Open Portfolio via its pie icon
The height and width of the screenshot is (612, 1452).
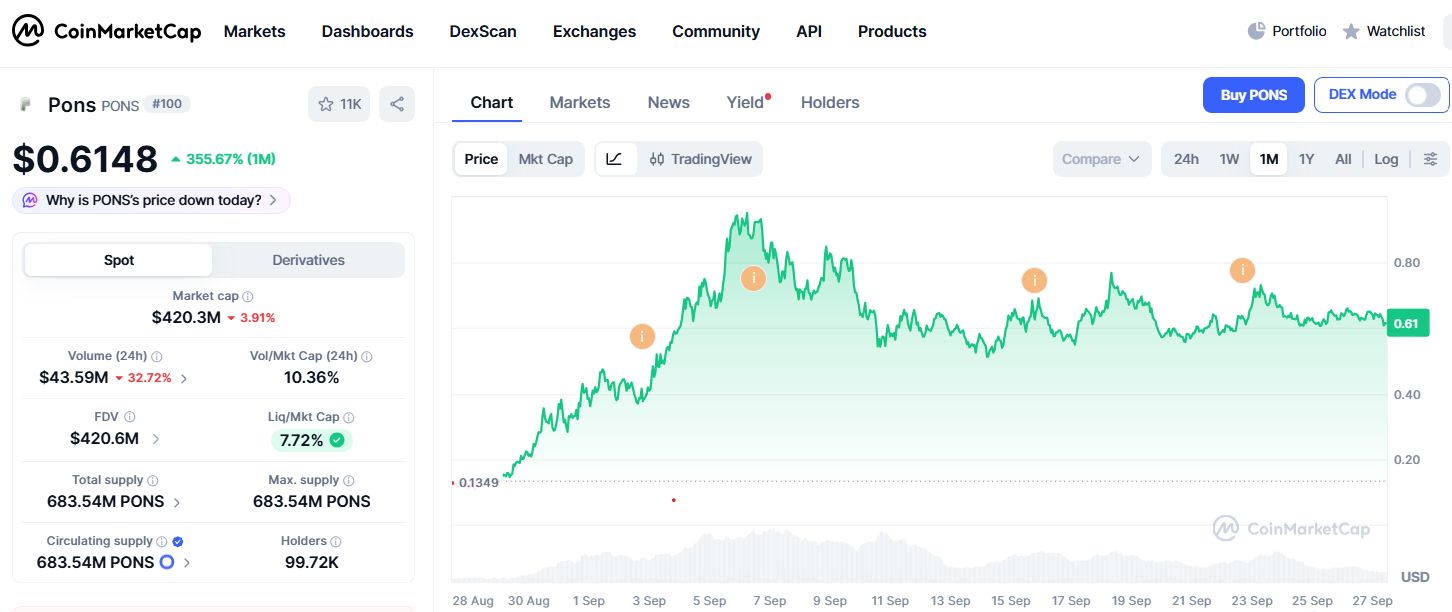[x=1257, y=31]
